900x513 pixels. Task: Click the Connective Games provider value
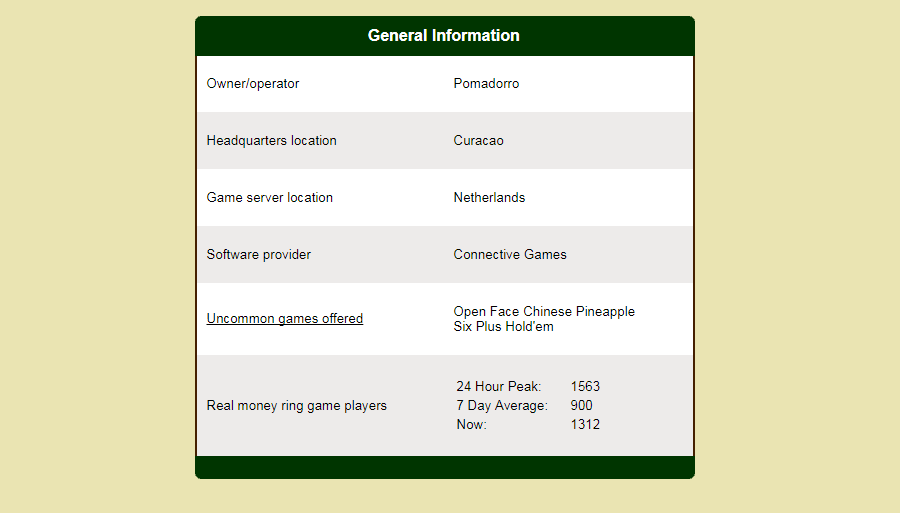click(x=510, y=255)
